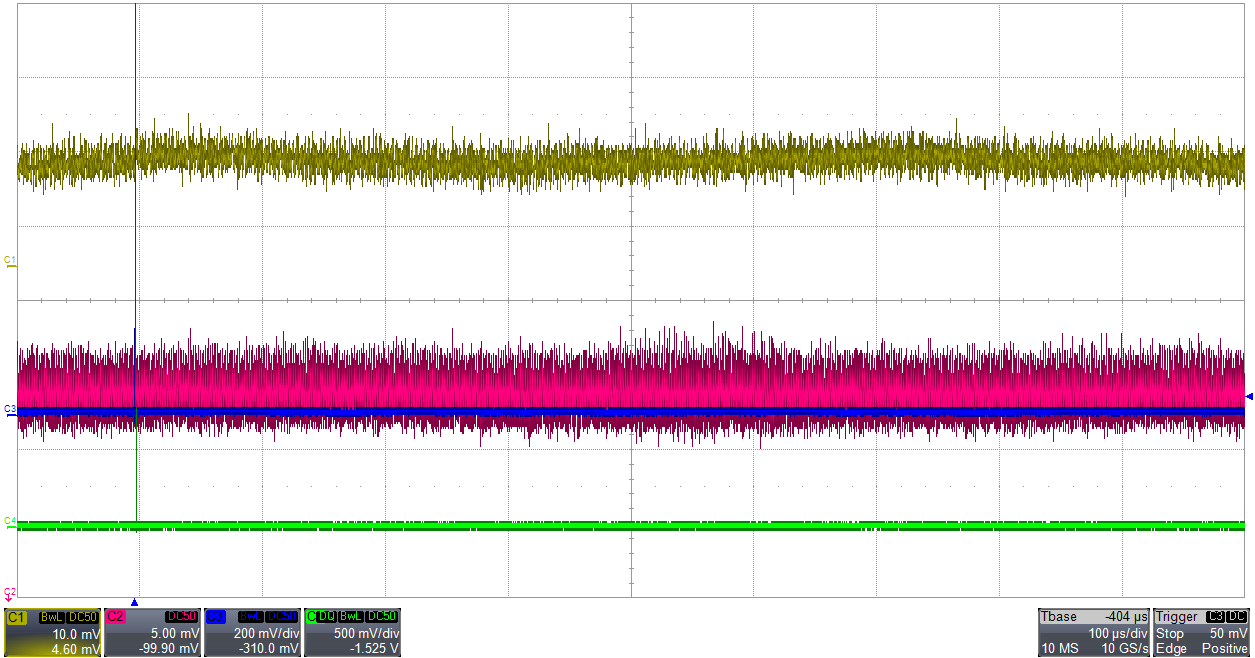
Task: Open the C1 channel descriptor label
Action: pos(16,617)
